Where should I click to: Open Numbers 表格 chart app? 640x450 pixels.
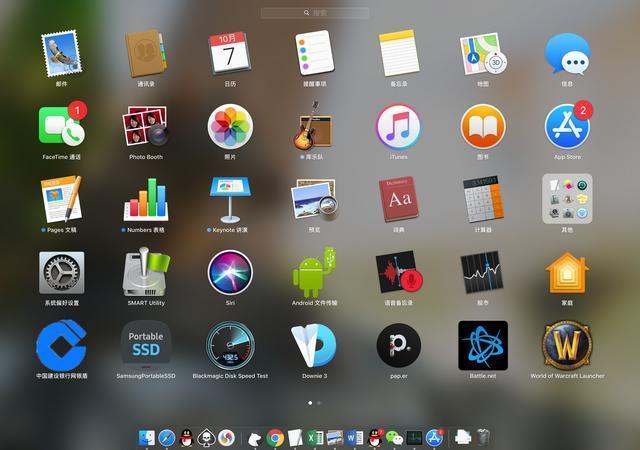146,199
